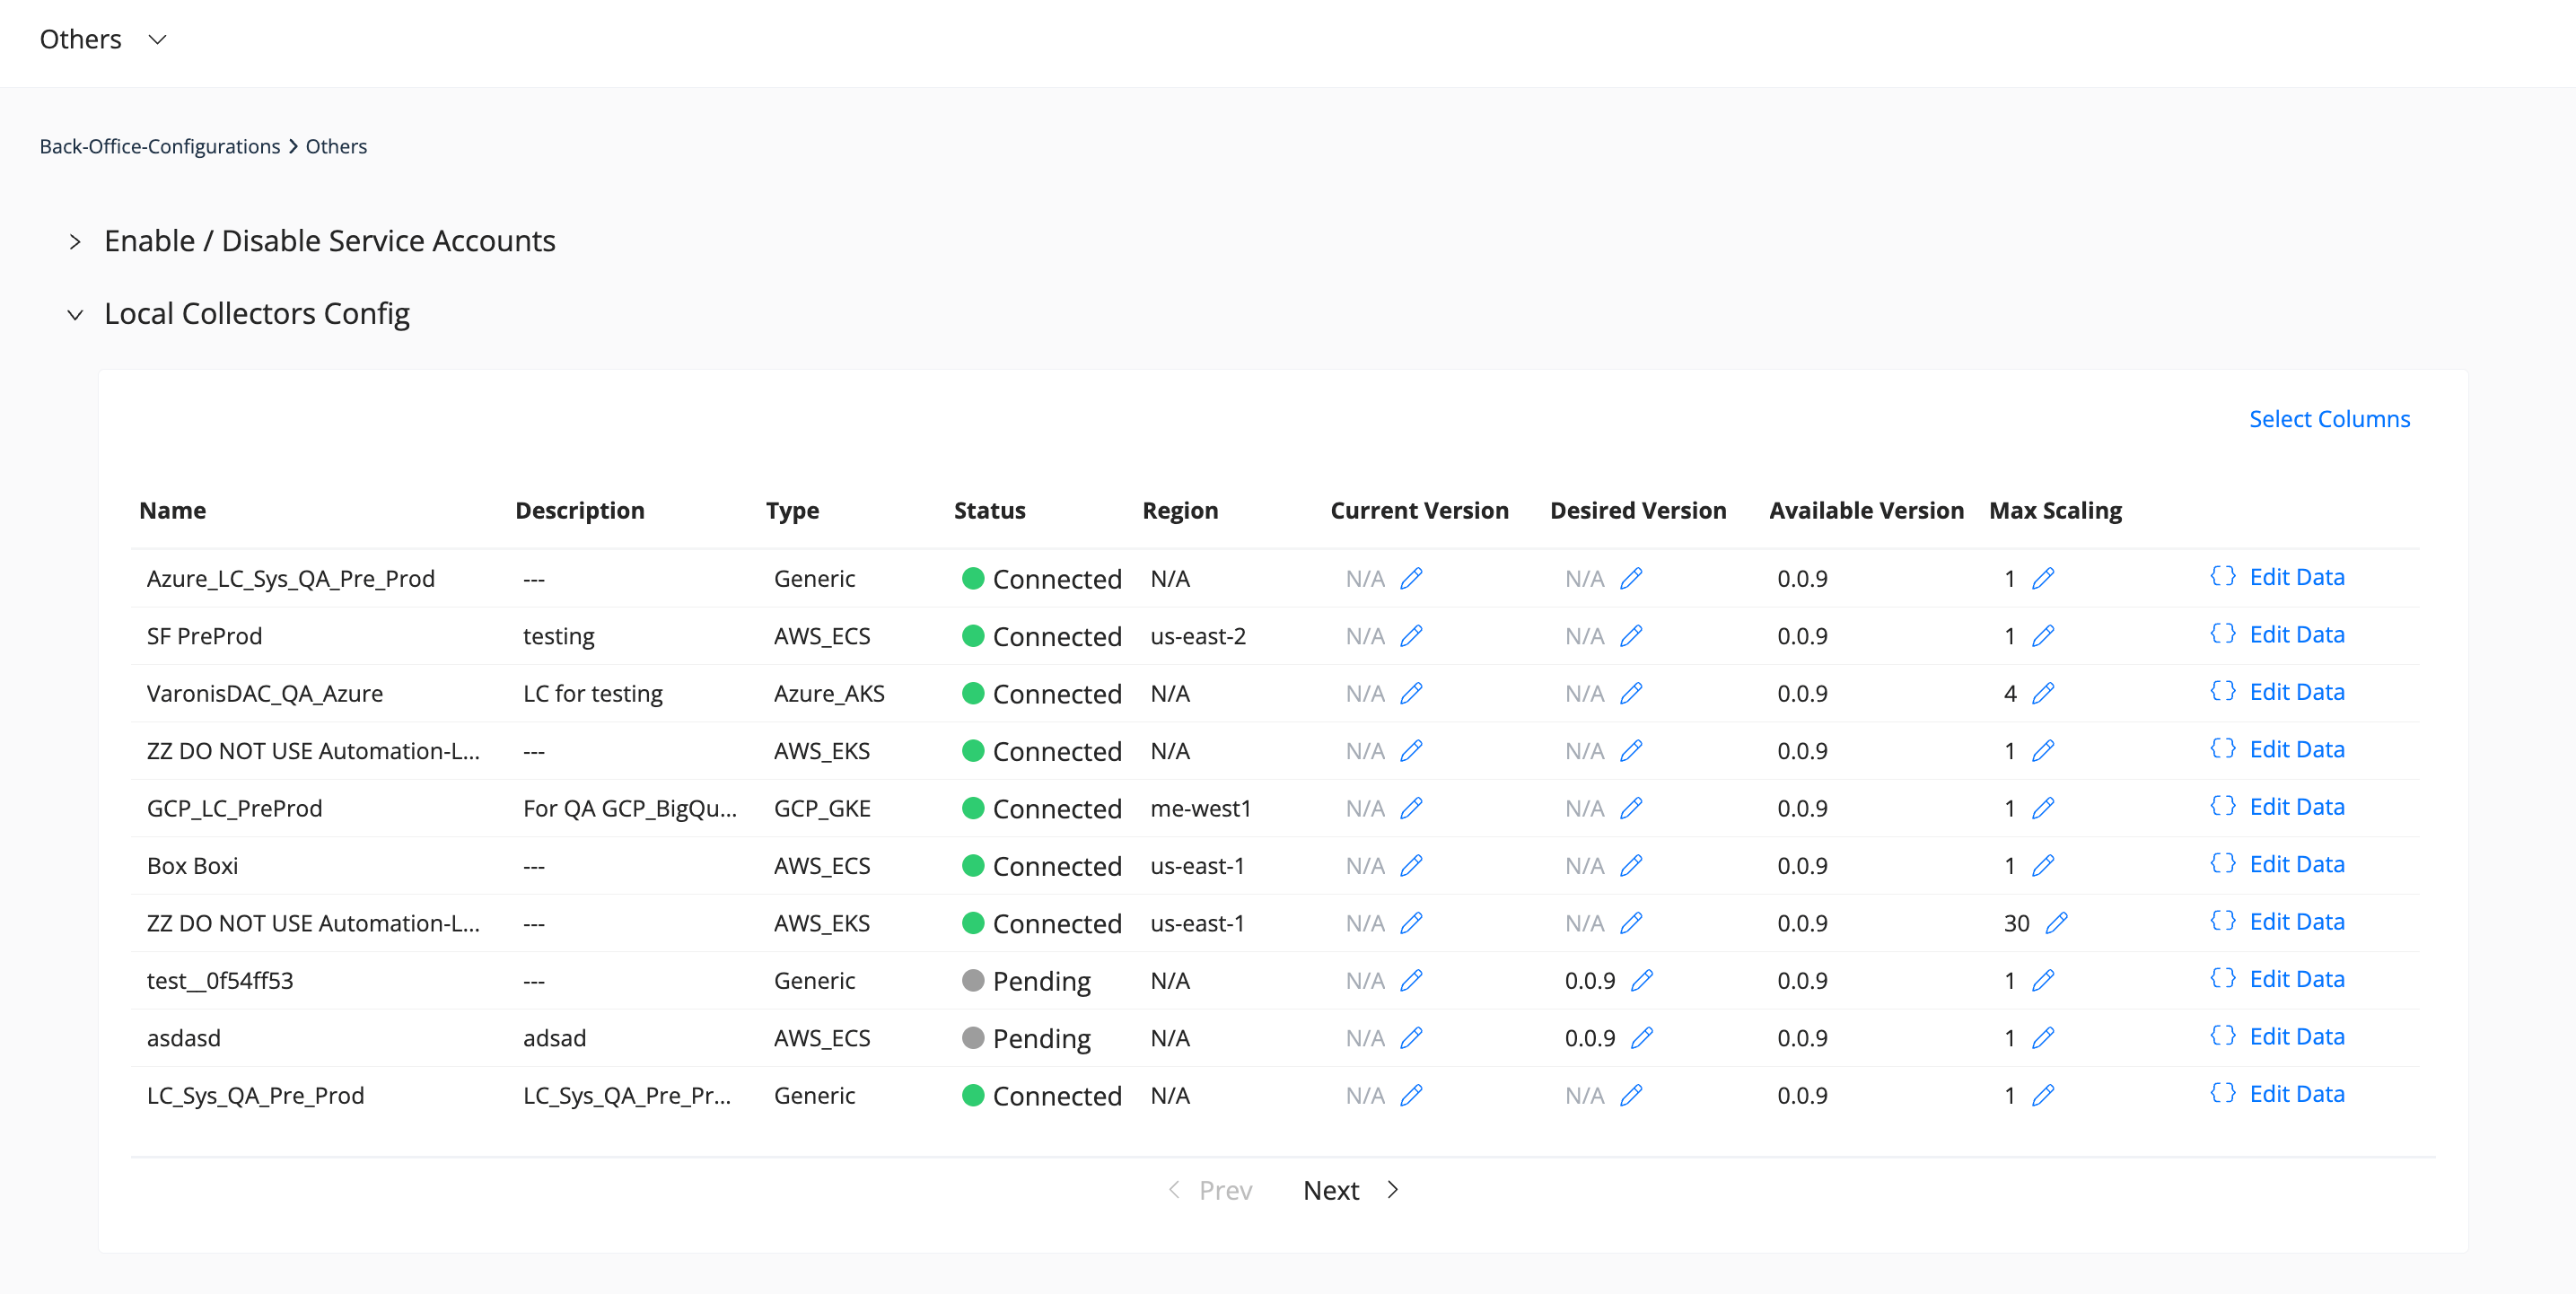Open the Select Columns link
This screenshot has height=1294, width=2576.
[2329, 419]
